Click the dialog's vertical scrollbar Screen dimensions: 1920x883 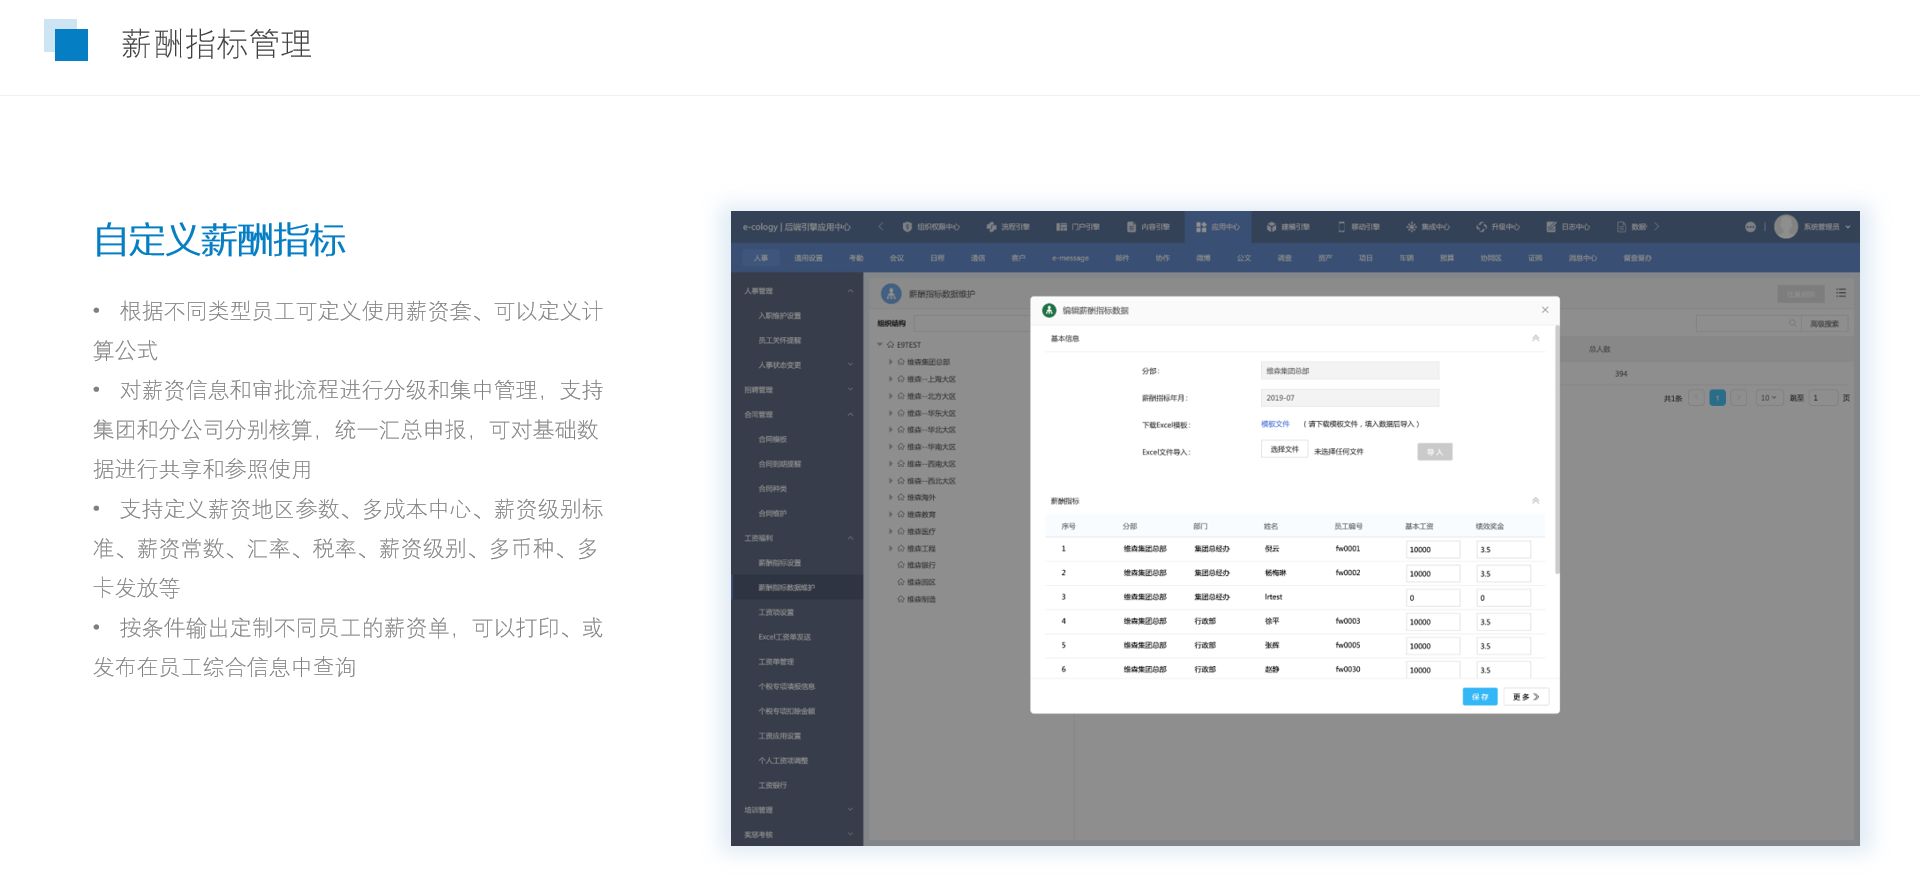click(x=1557, y=450)
